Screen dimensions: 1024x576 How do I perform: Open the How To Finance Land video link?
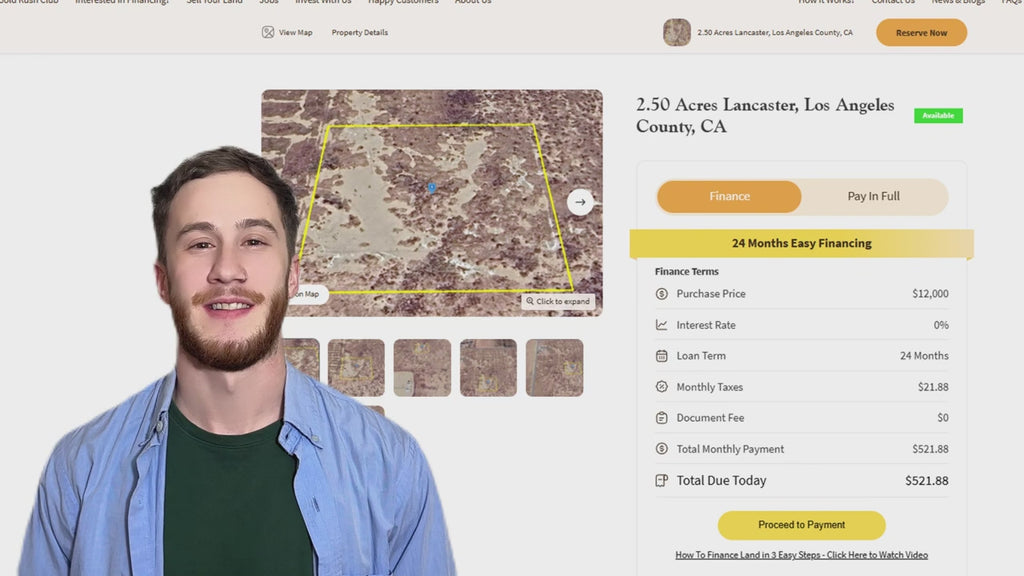801,555
